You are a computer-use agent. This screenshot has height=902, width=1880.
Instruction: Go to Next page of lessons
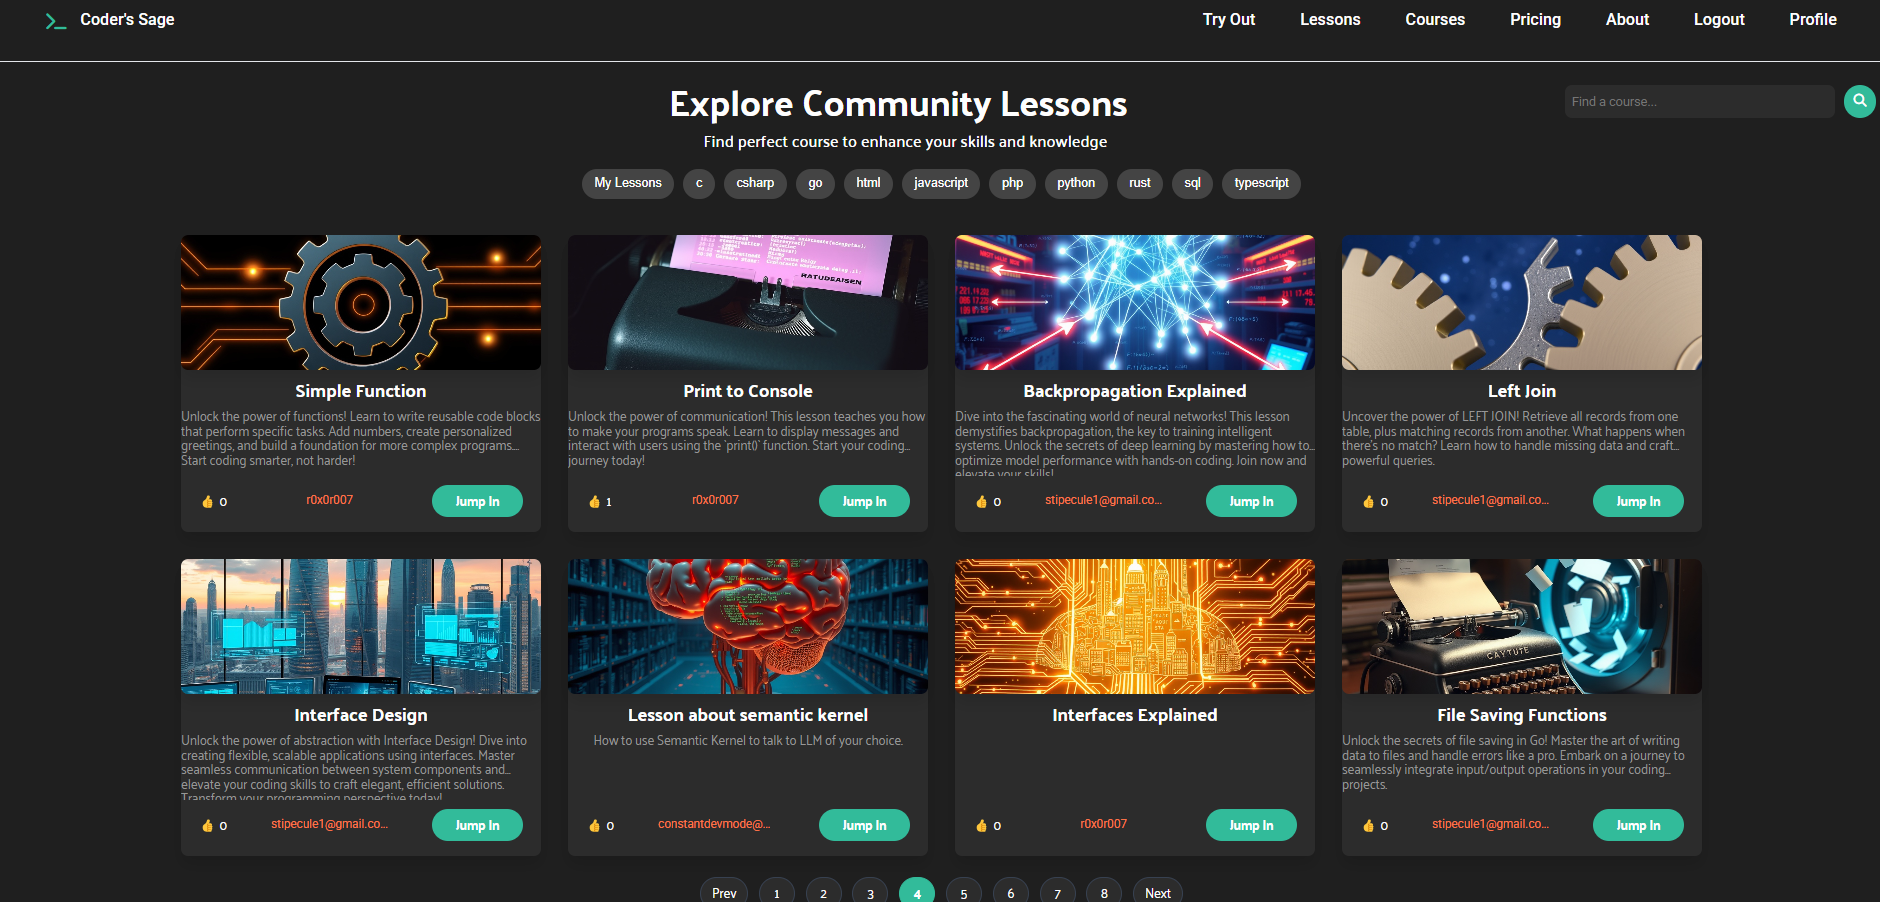pos(1158,892)
